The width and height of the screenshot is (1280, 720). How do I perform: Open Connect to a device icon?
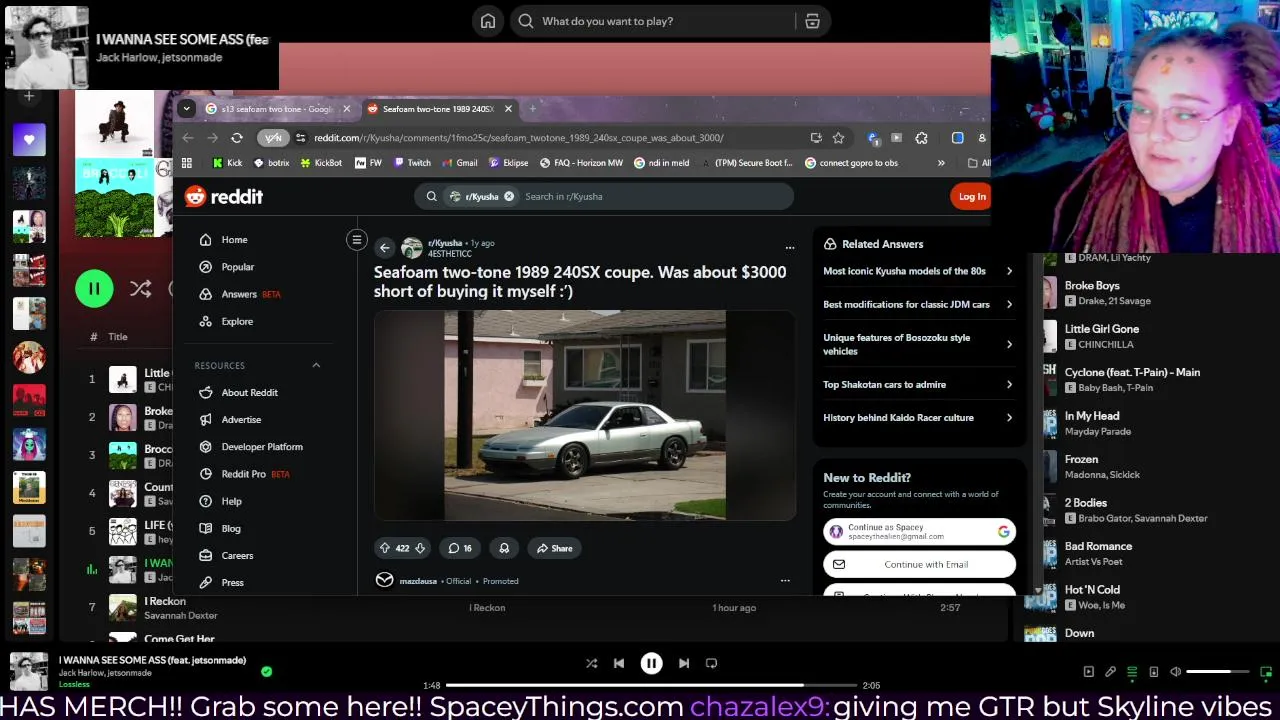(x=1153, y=672)
